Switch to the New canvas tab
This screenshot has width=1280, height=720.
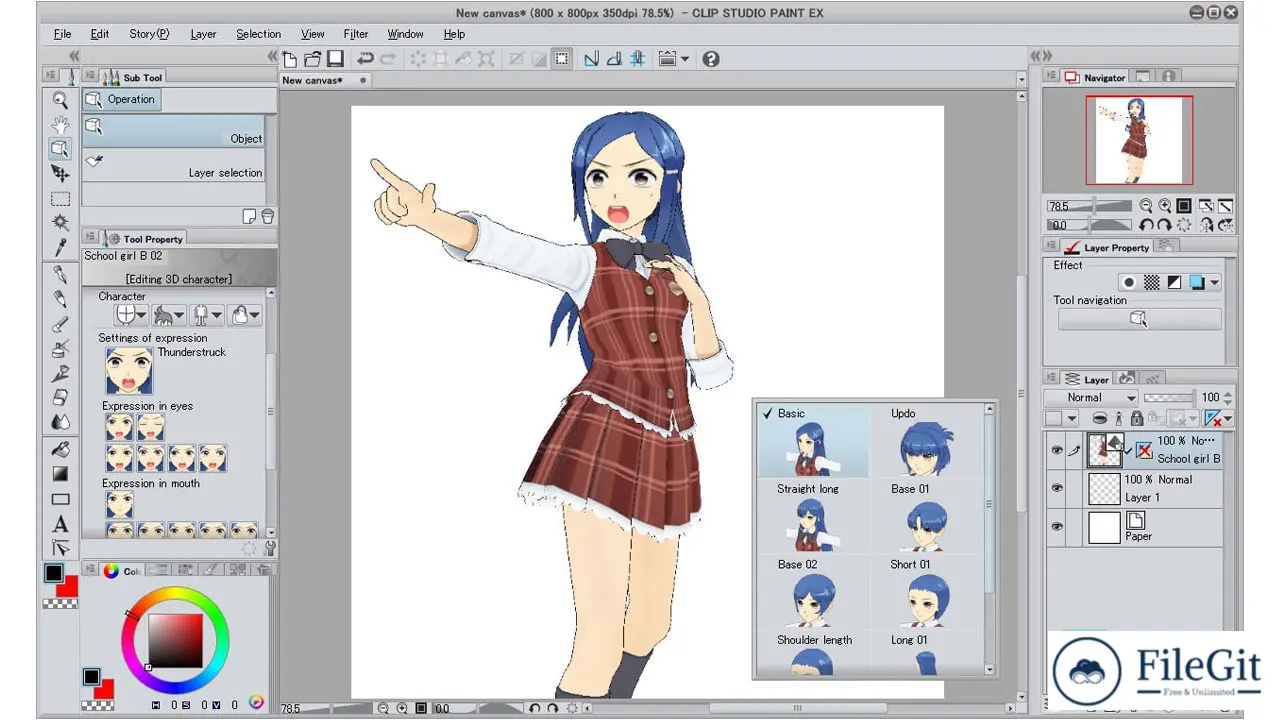click(324, 80)
